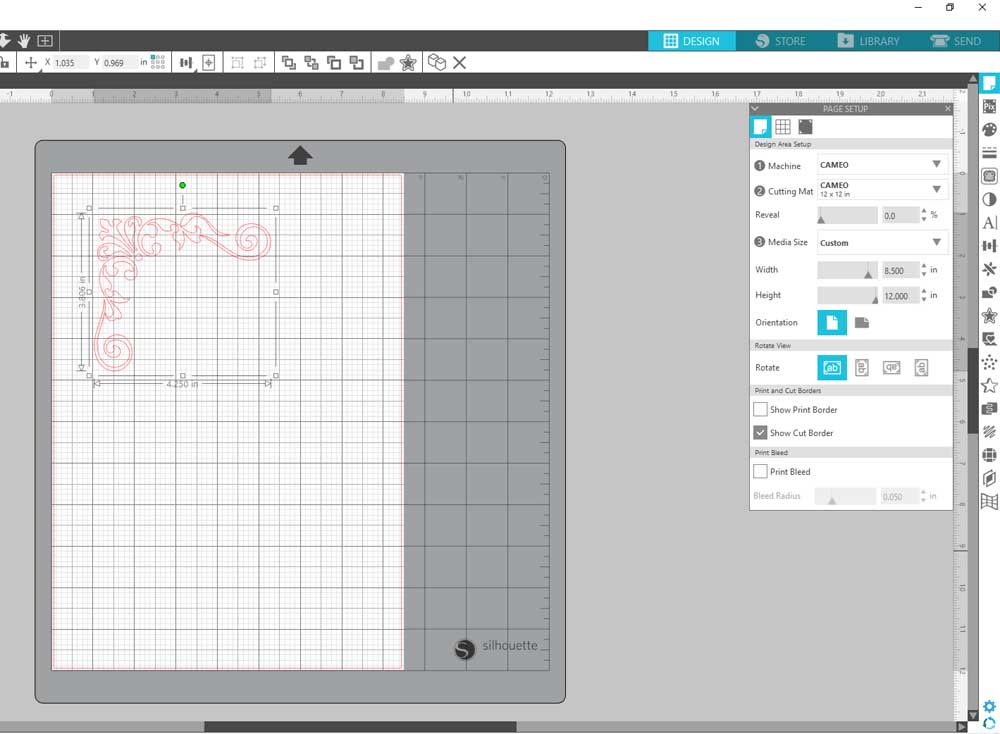Click the Bring to Front icon
This screenshot has height=734, width=1000.
pyautogui.click(x=288, y=62)
